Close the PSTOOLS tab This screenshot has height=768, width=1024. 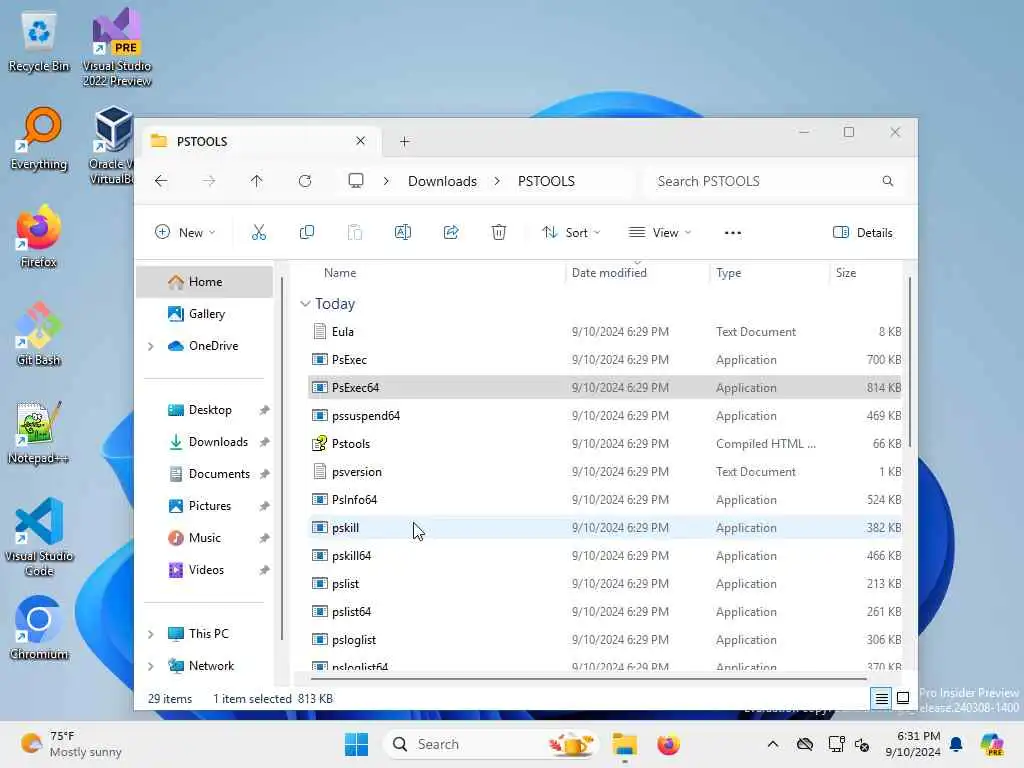point(360,141)
